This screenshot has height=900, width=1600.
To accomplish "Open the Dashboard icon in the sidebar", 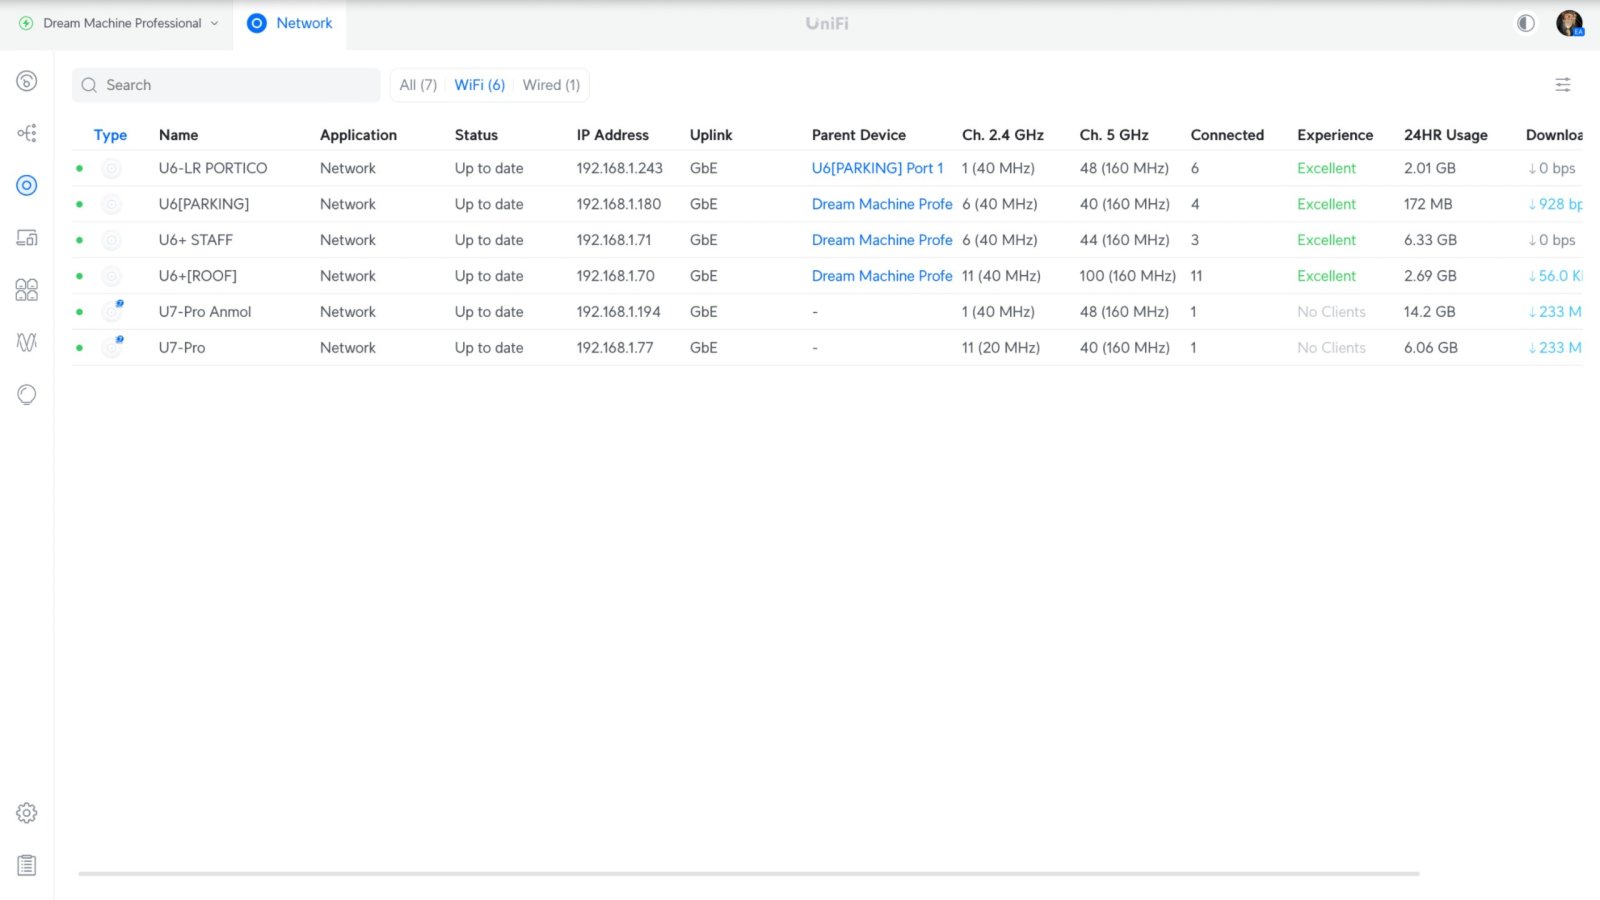I will 27,81.
